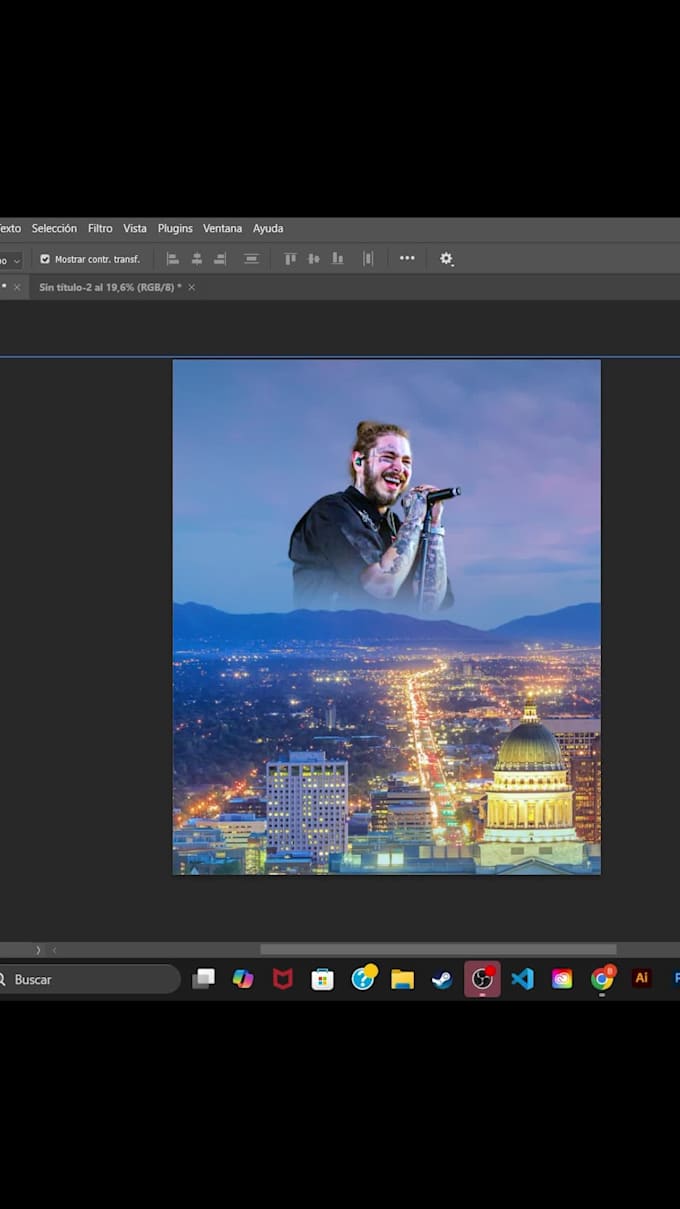Open Steam from the taskbar

[x=442, y=979]
